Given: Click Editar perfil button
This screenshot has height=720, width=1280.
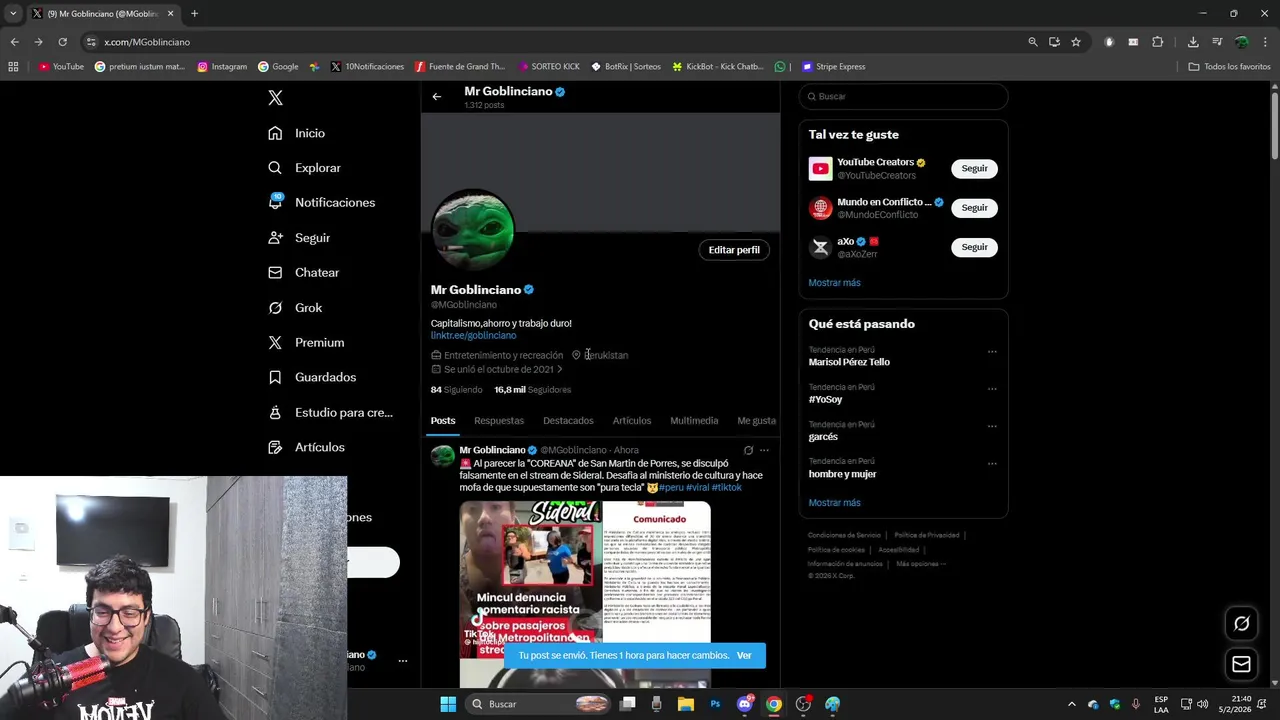Looking at the screenshot, I should 734,250.
